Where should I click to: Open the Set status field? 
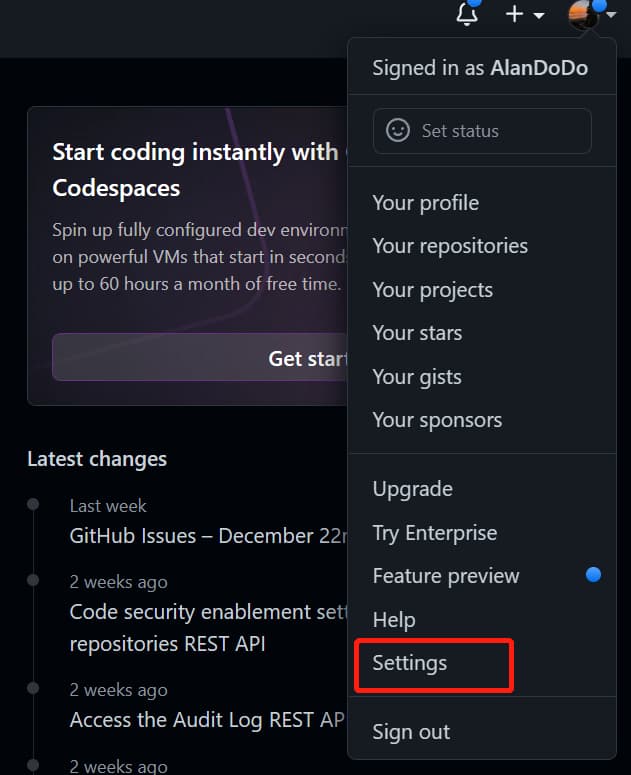482,131
